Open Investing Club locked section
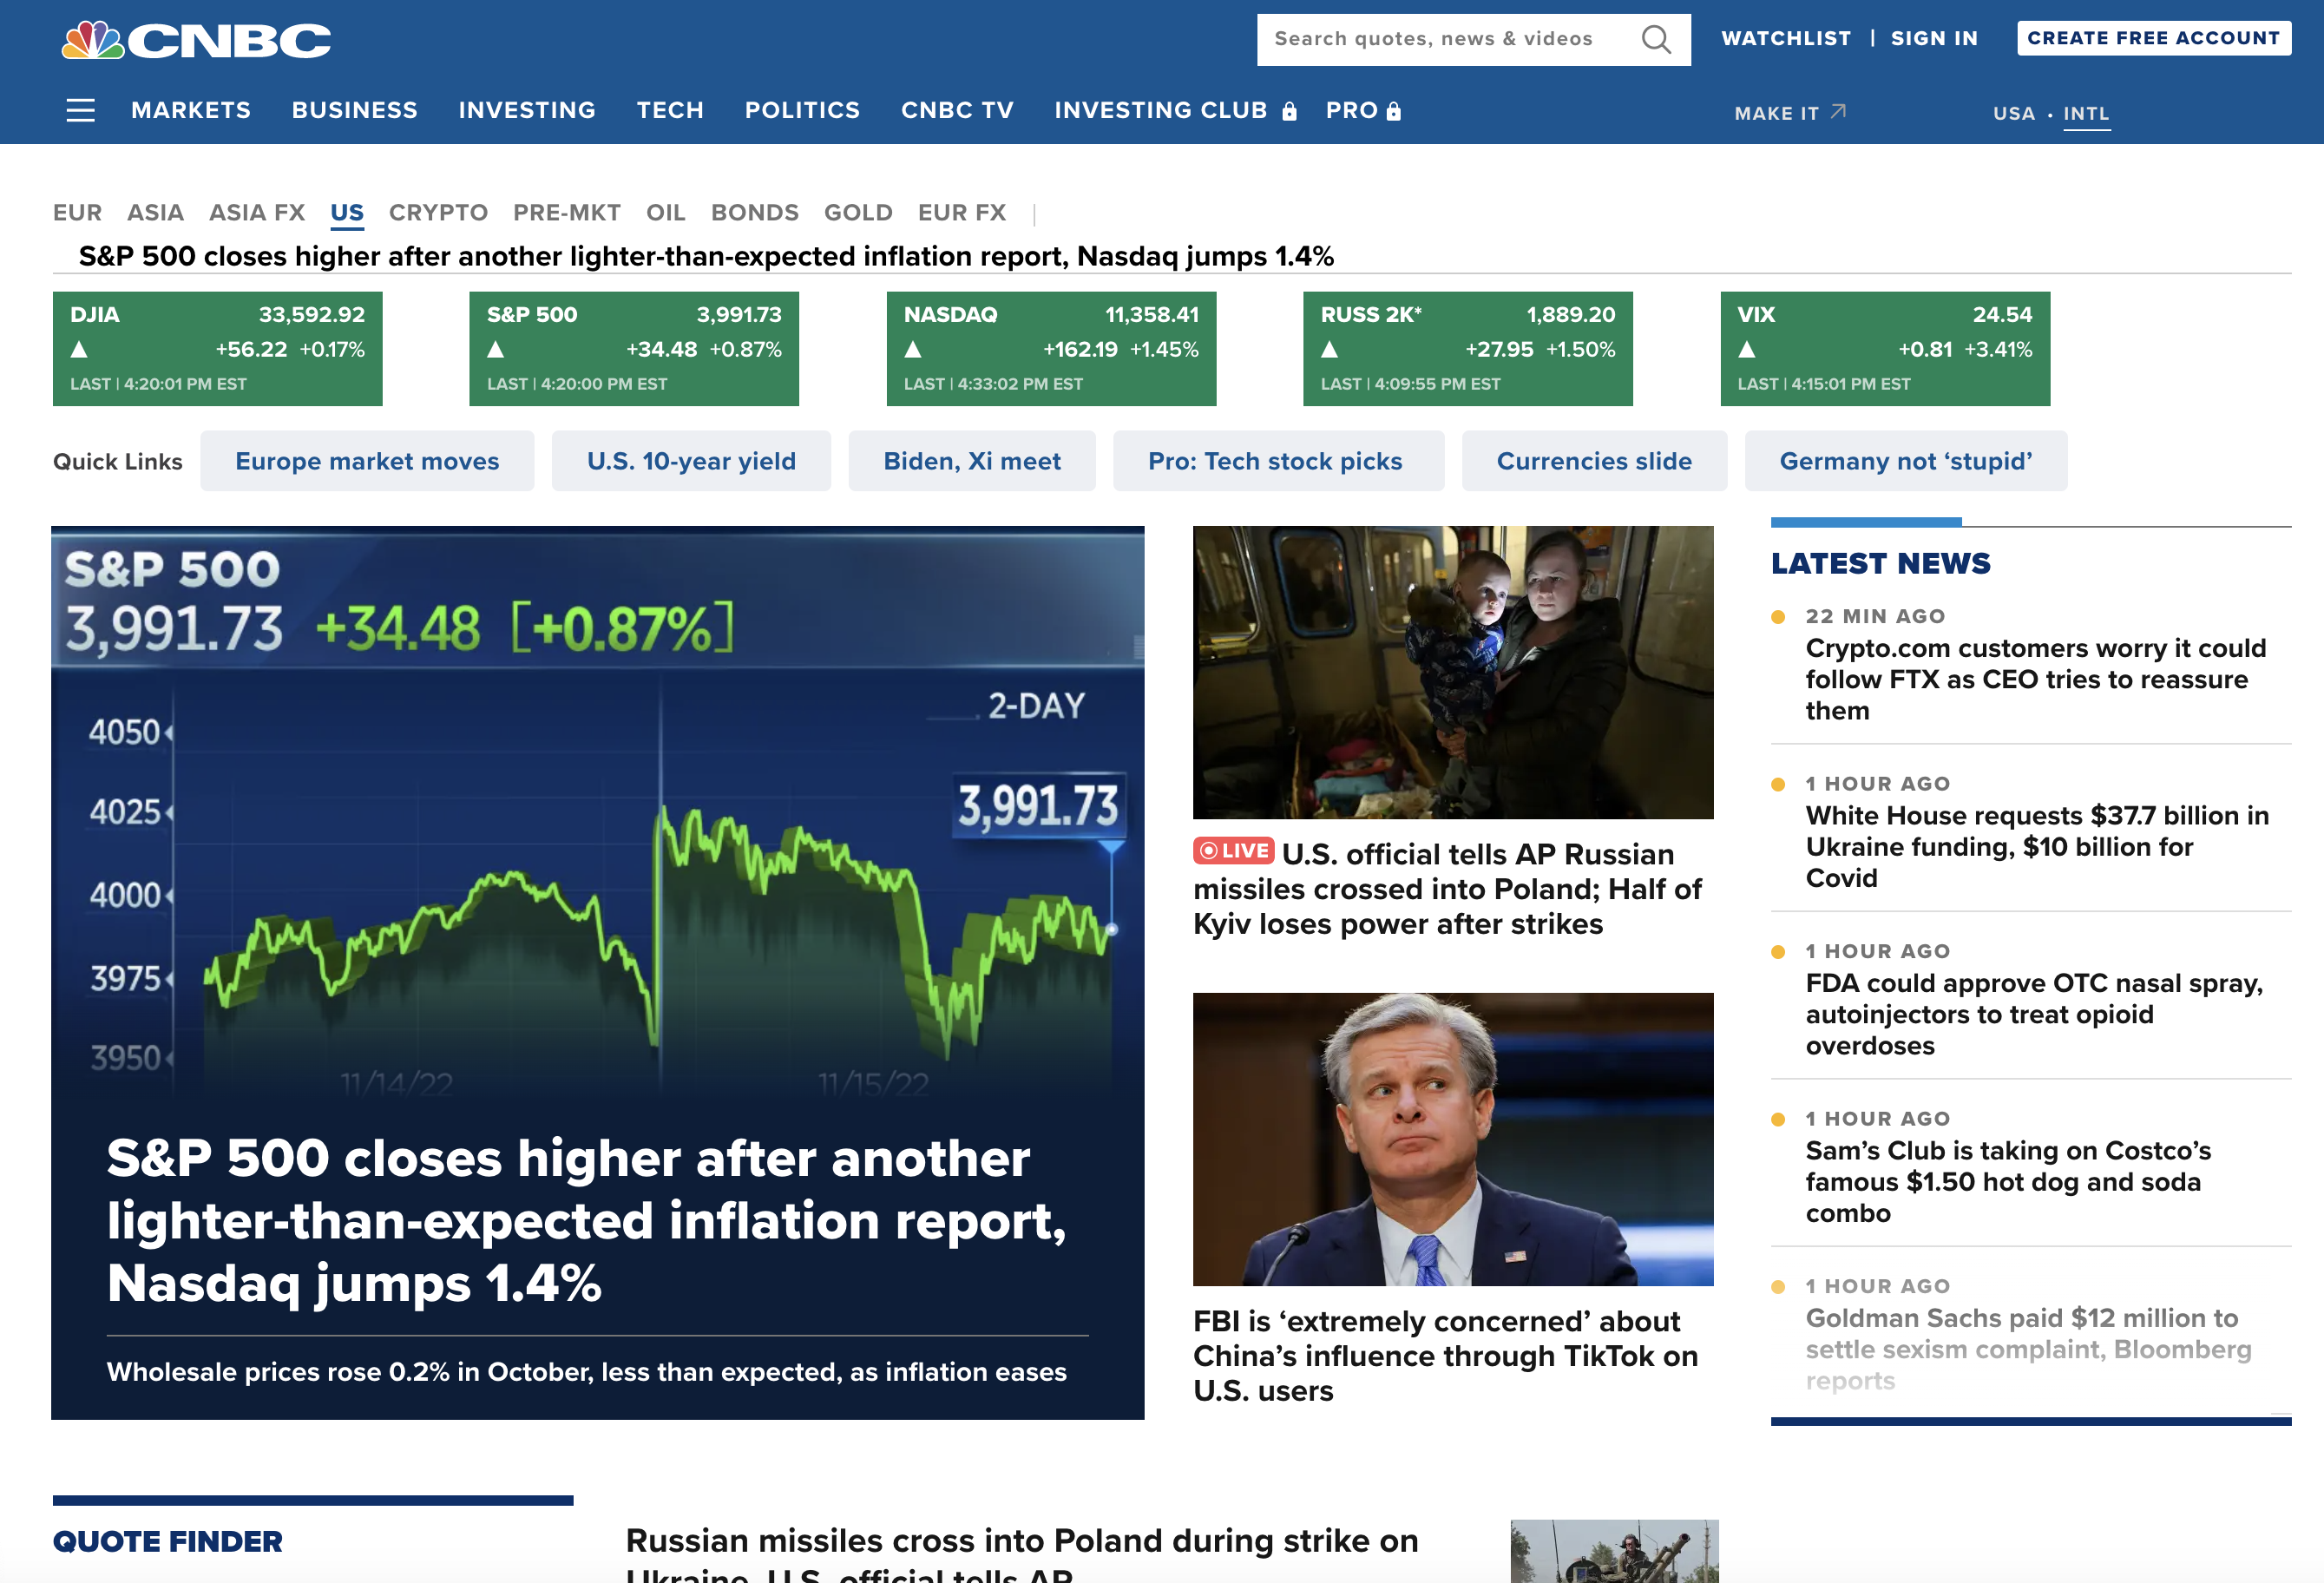Screen dimensions: 2324x1583 point(1176,110)
